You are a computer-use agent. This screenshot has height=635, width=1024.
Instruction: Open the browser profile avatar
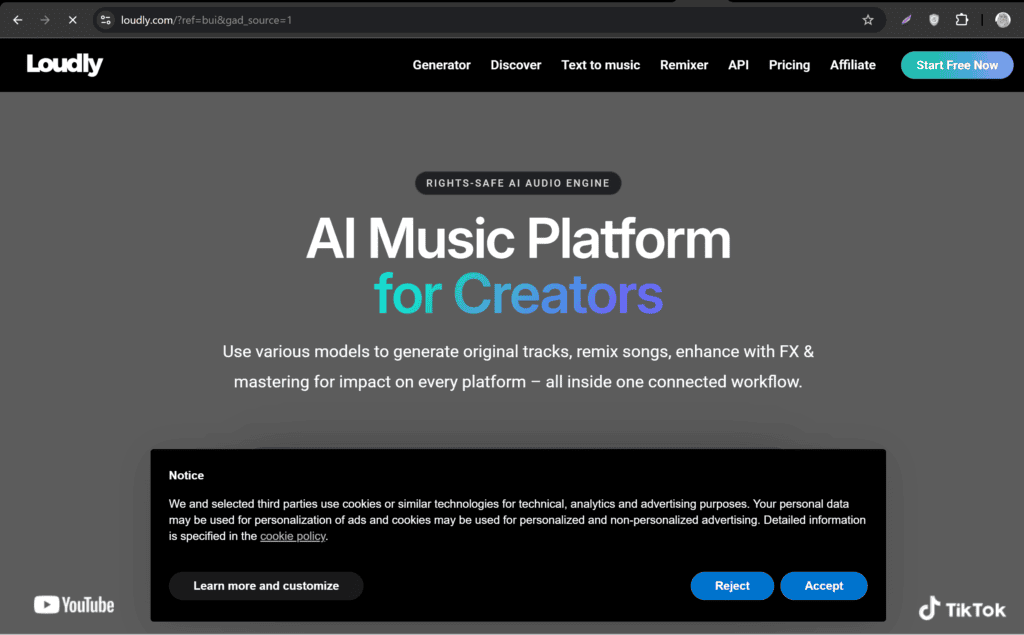pos(1003,20)
